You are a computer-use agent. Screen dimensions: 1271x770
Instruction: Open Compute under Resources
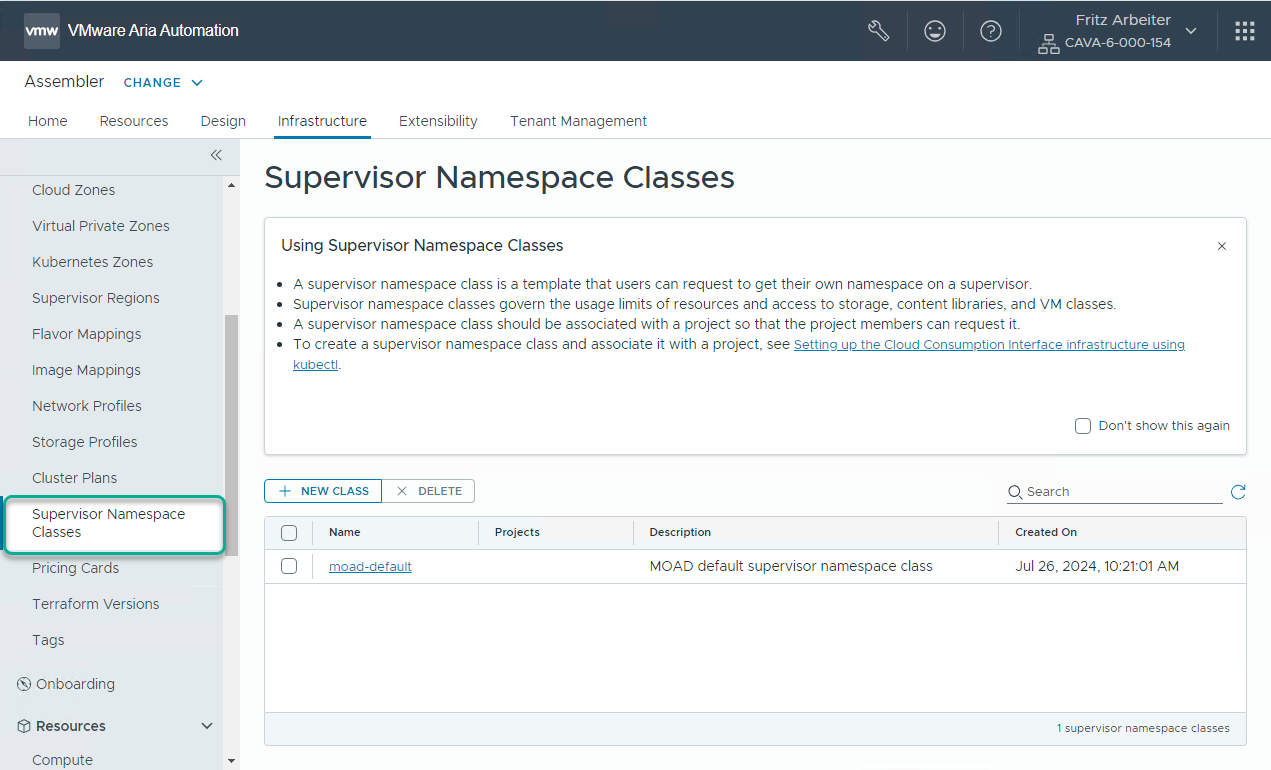click(x=62, y=760)
